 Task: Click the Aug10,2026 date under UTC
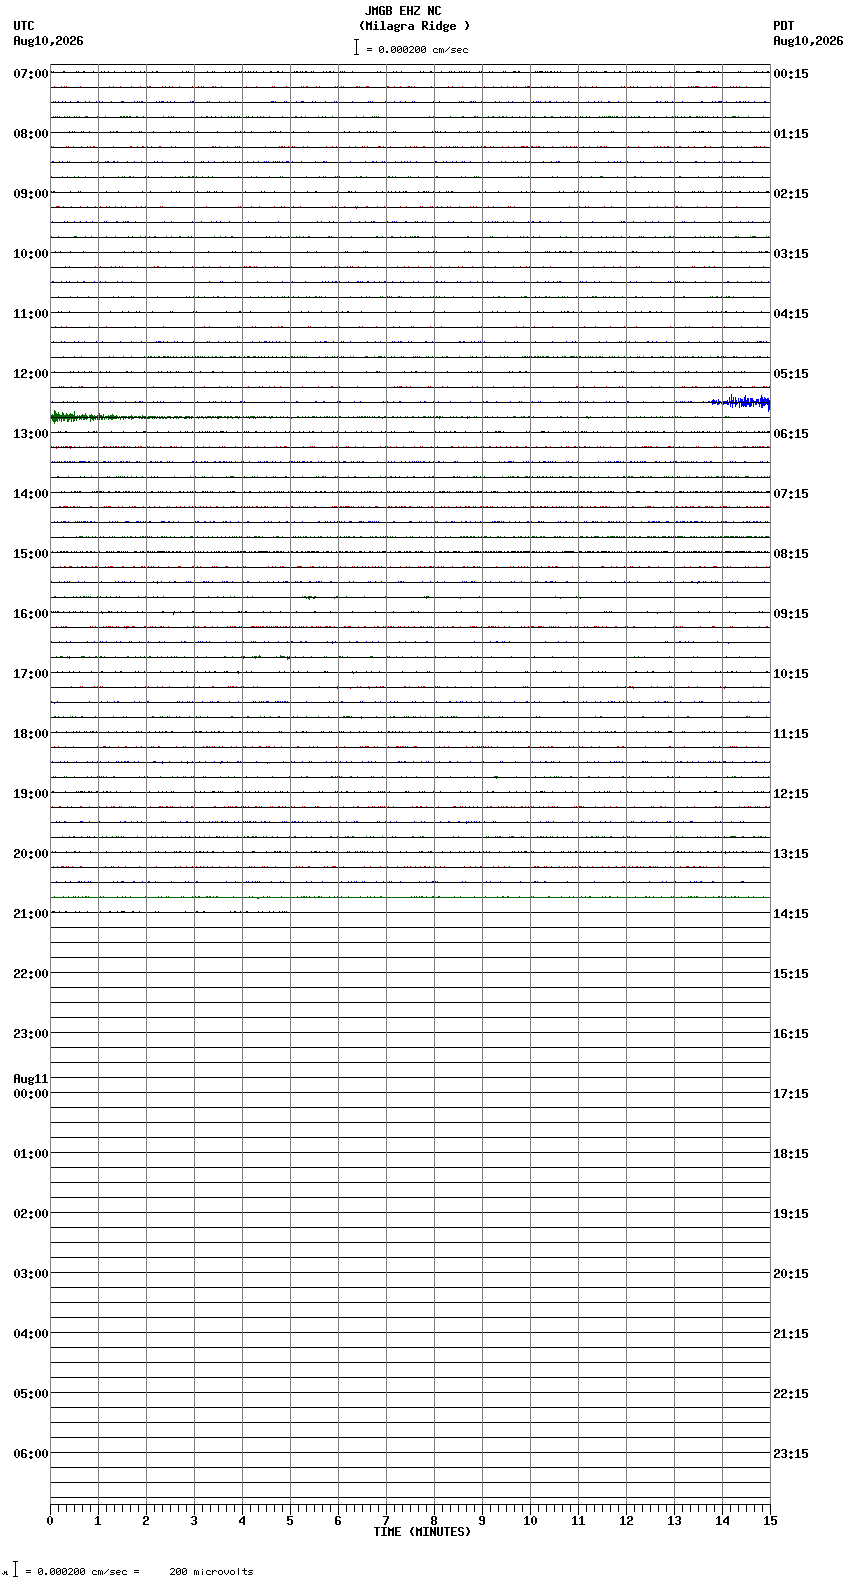pyautogui.click(x=48, y=41)
